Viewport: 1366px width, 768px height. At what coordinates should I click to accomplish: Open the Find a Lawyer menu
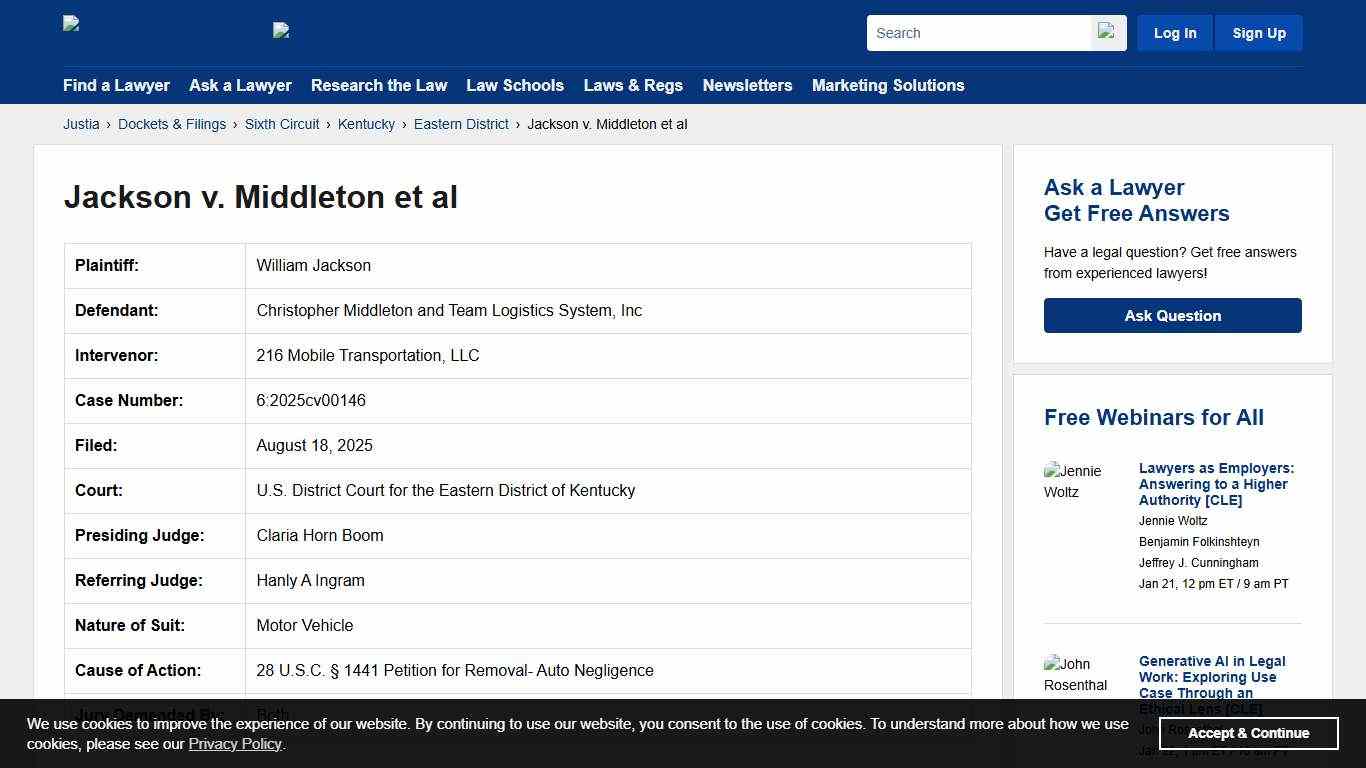click(x=116, y=86)
